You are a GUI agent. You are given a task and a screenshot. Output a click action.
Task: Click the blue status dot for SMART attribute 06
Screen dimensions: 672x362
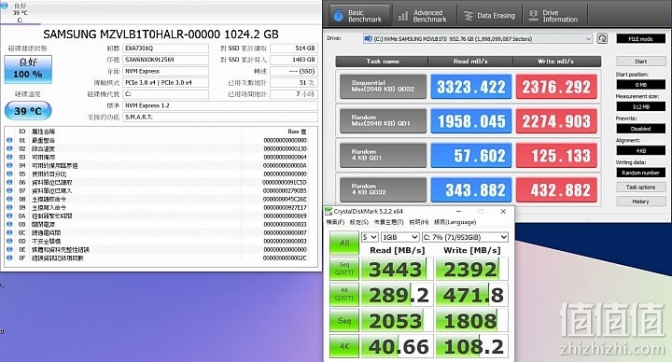click(10, 182)
